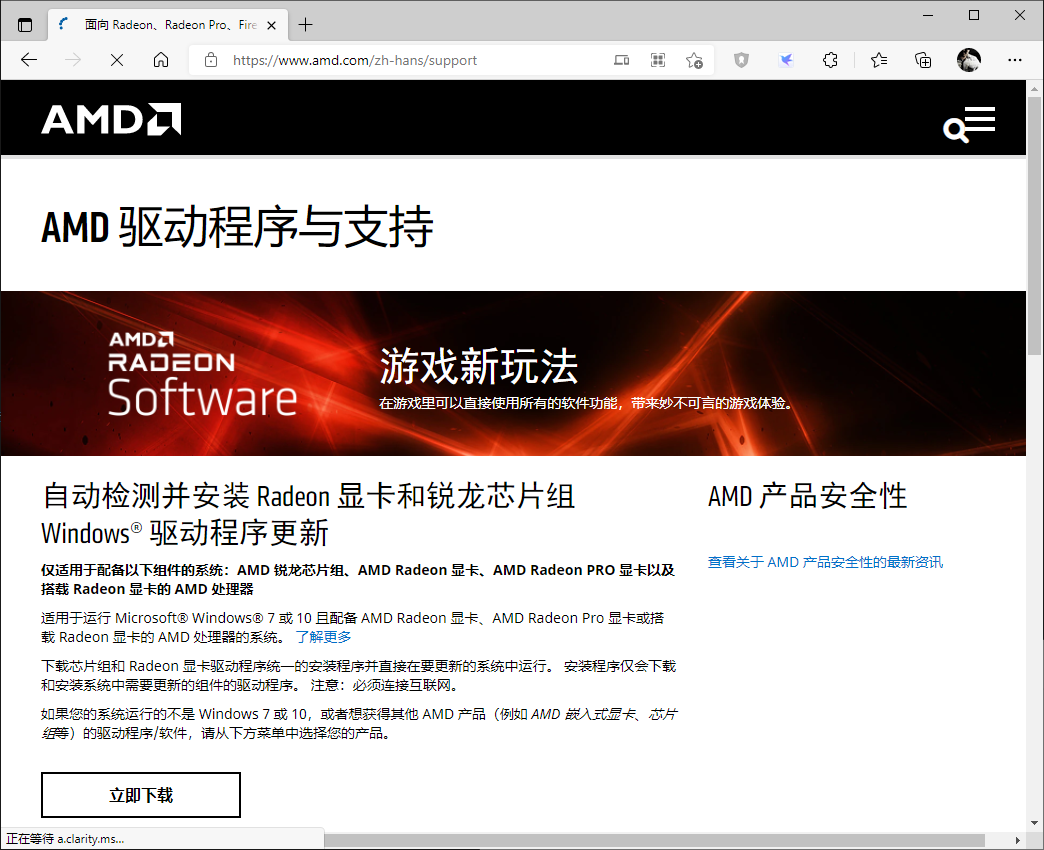Open the tab actions menu icon

[25, 25]
